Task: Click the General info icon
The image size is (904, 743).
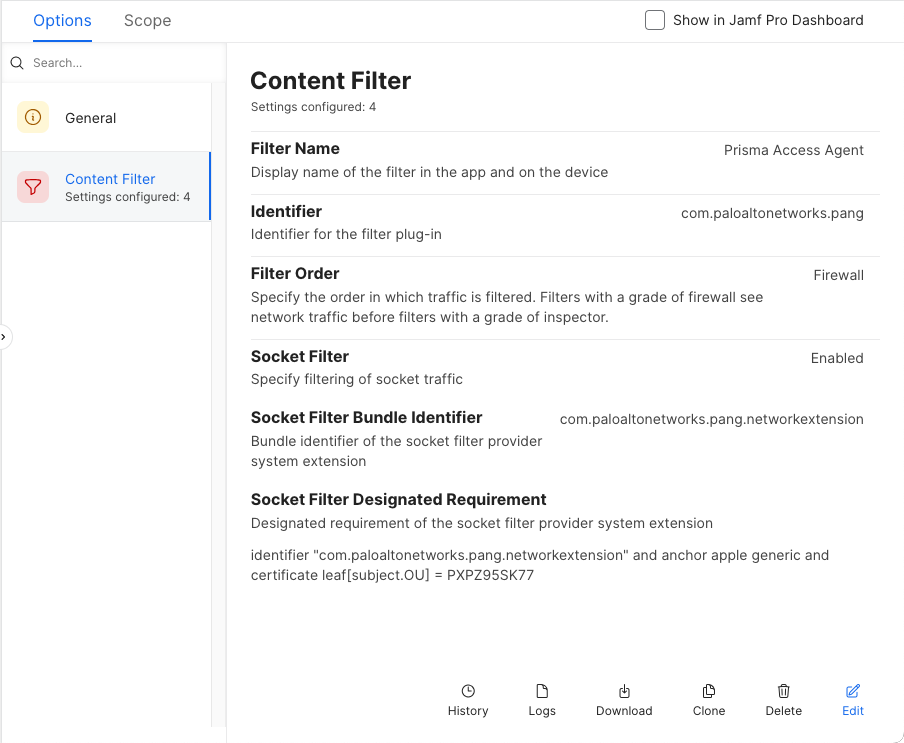Action: (x=33, y=117)
